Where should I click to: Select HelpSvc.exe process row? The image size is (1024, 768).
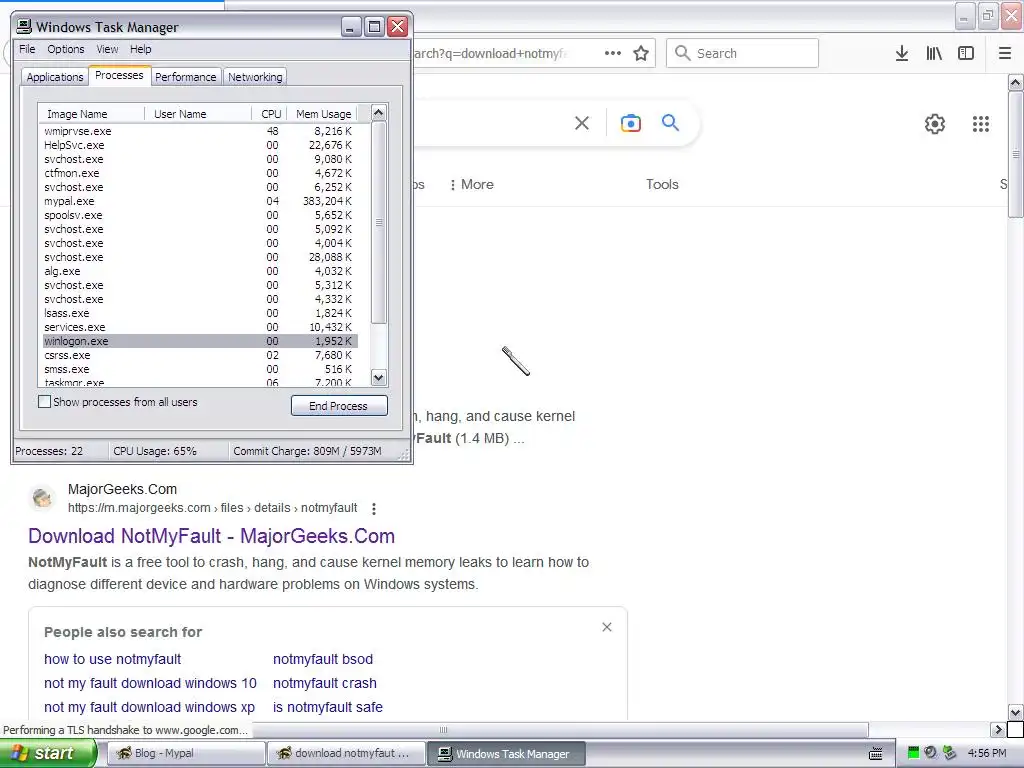pos(199,145)
